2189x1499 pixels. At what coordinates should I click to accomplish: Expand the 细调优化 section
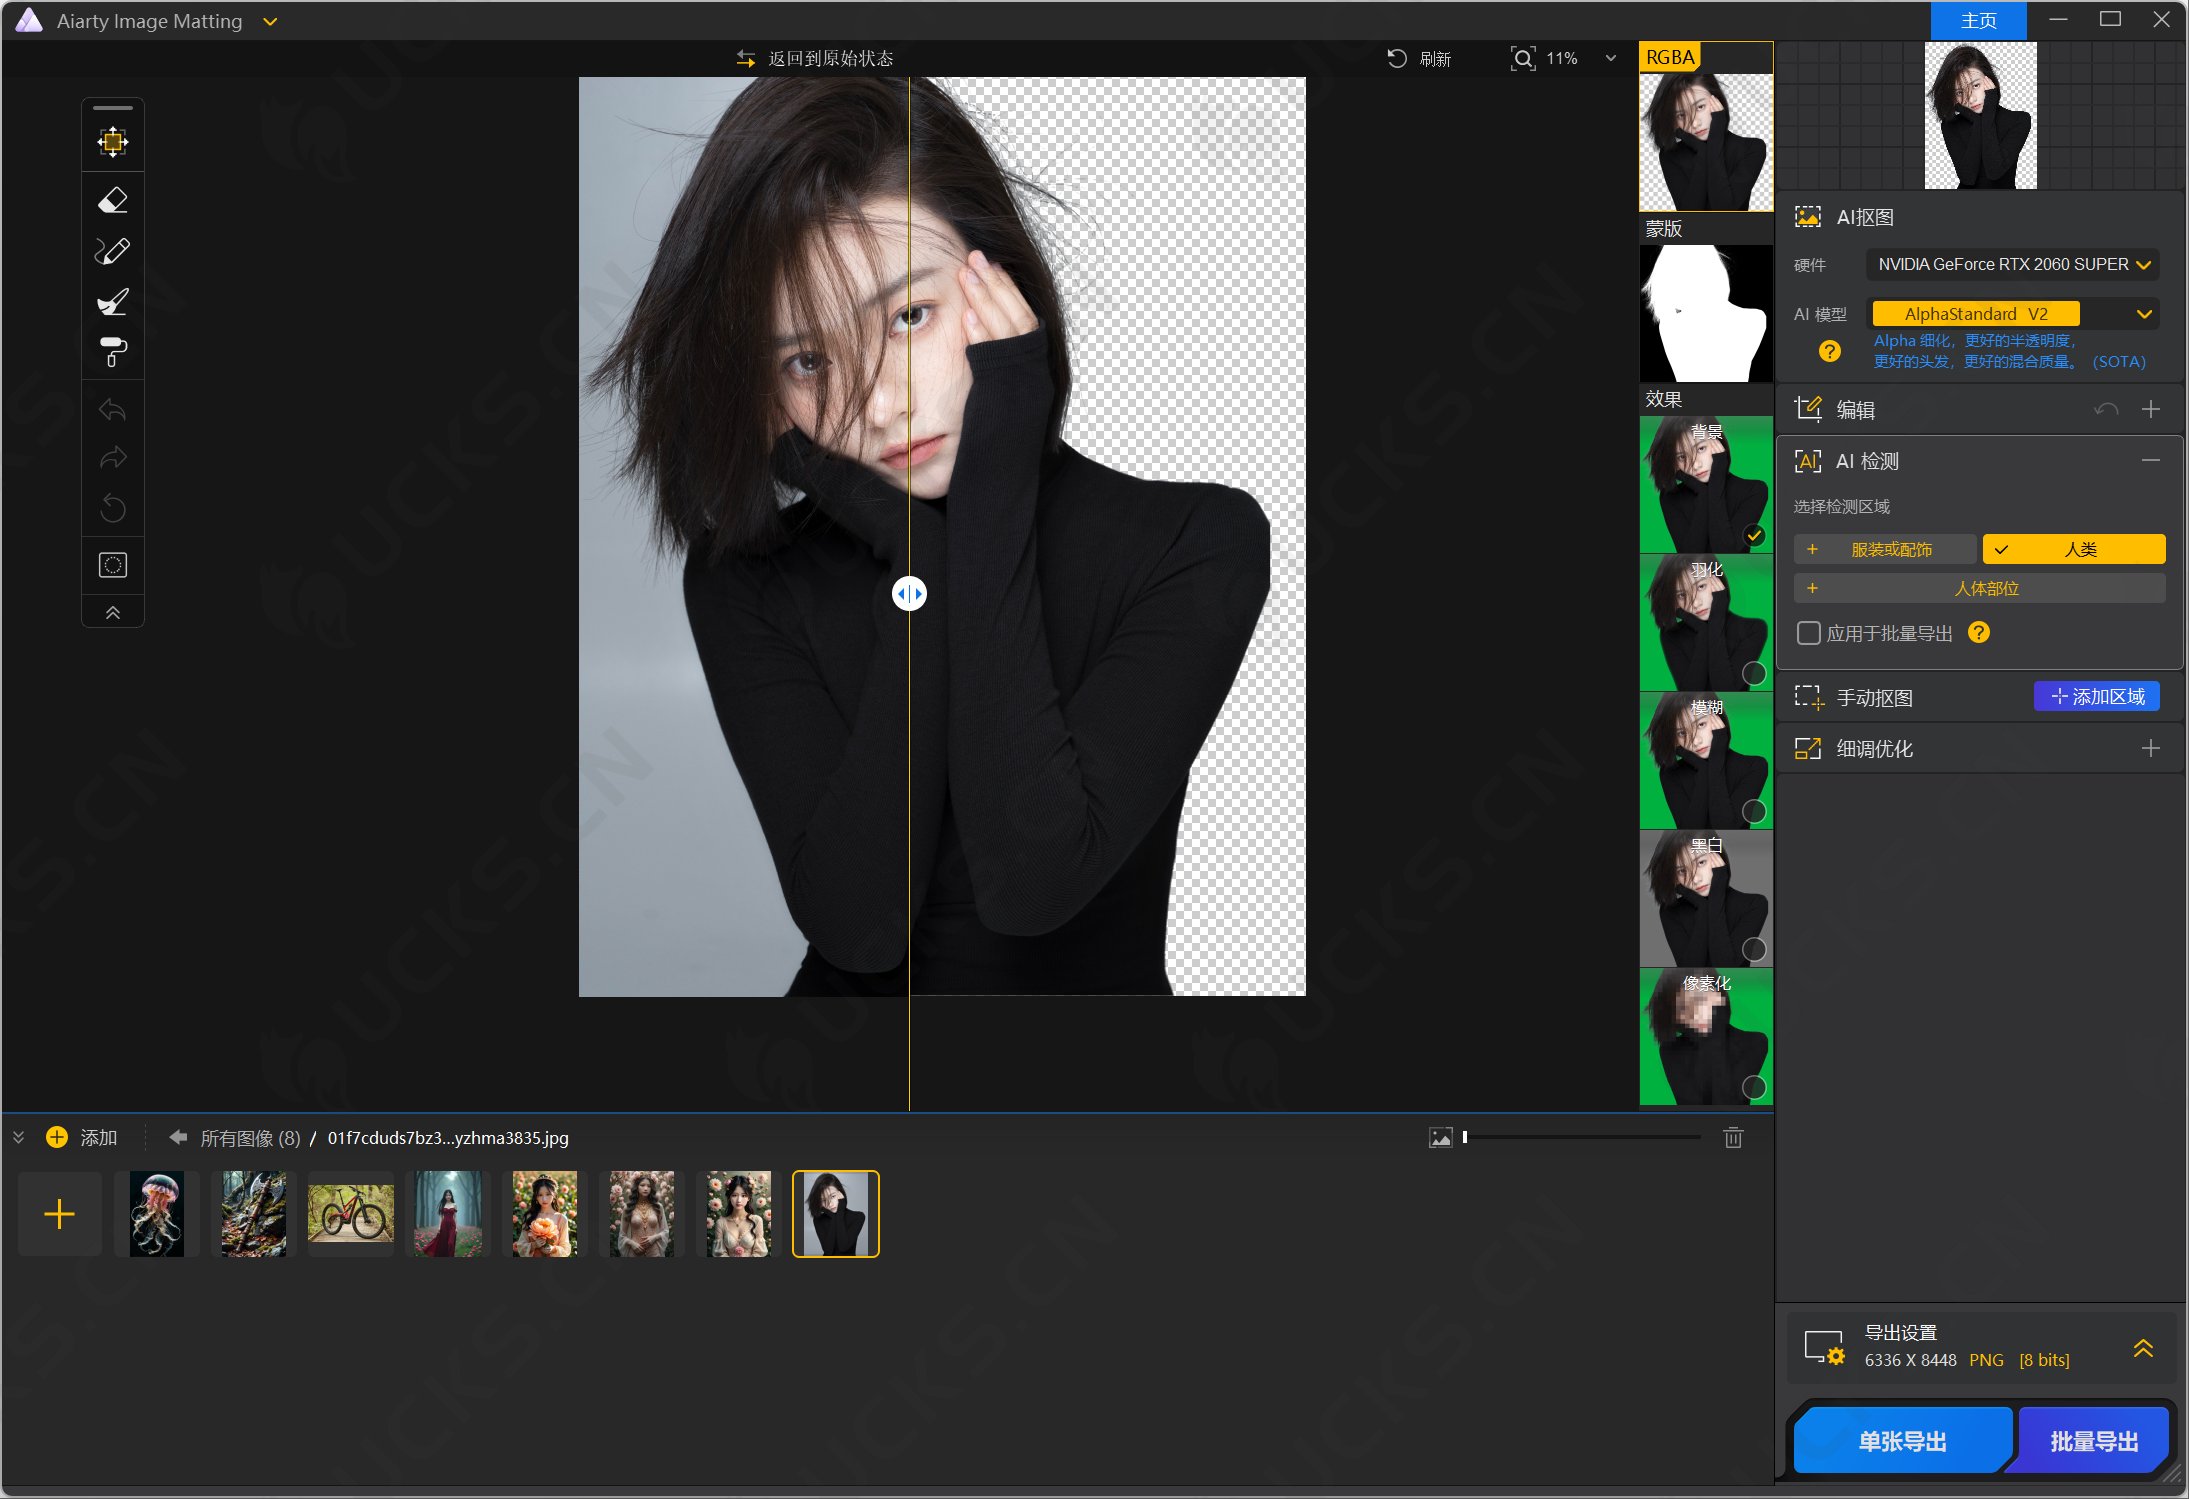[x=2151, y=748]
